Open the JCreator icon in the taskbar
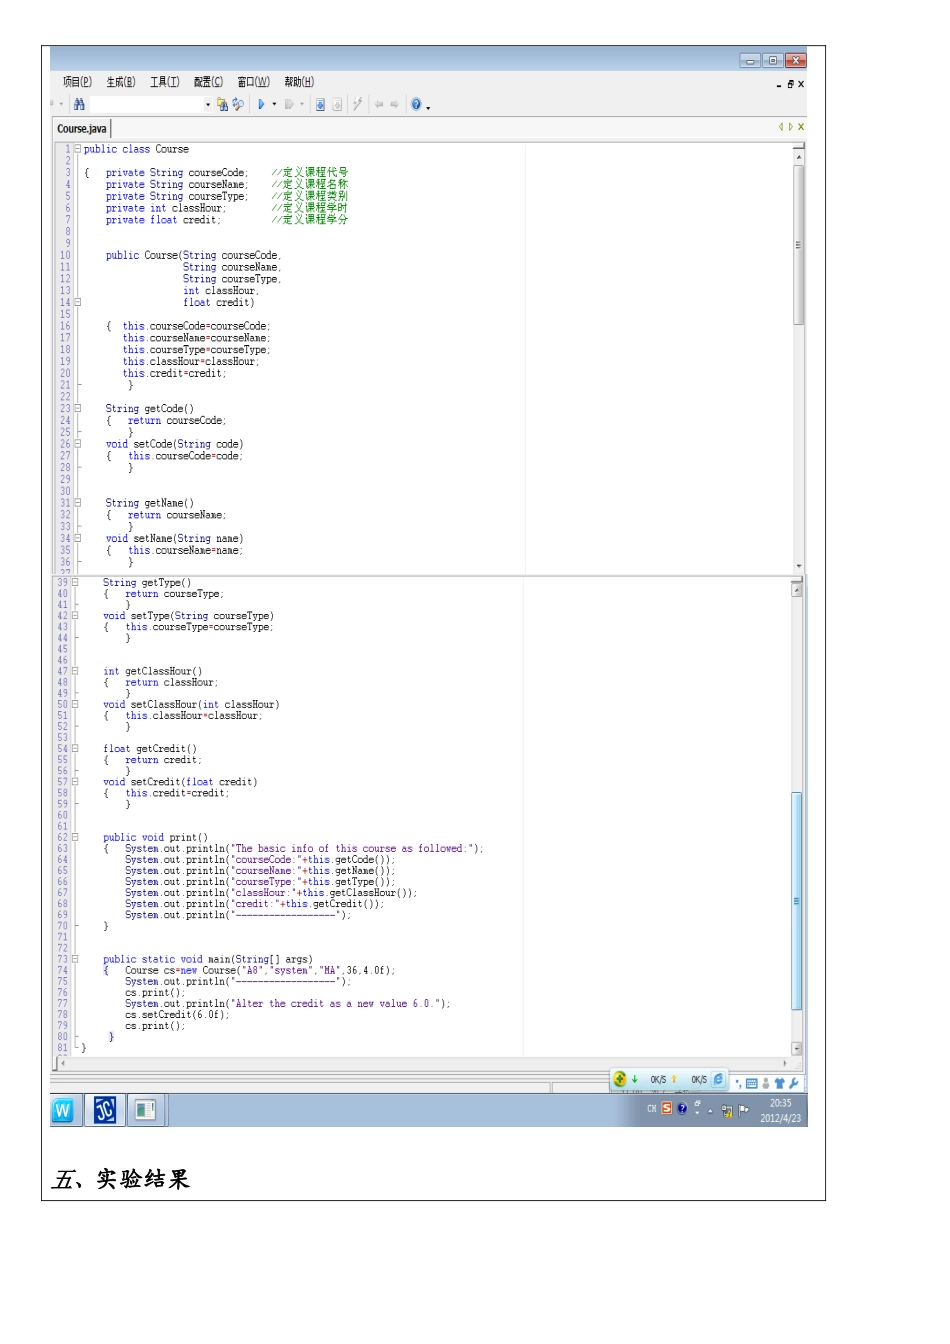This screenshot has width=950, height=1344. pyautogui.click(x=105, y=1110)
